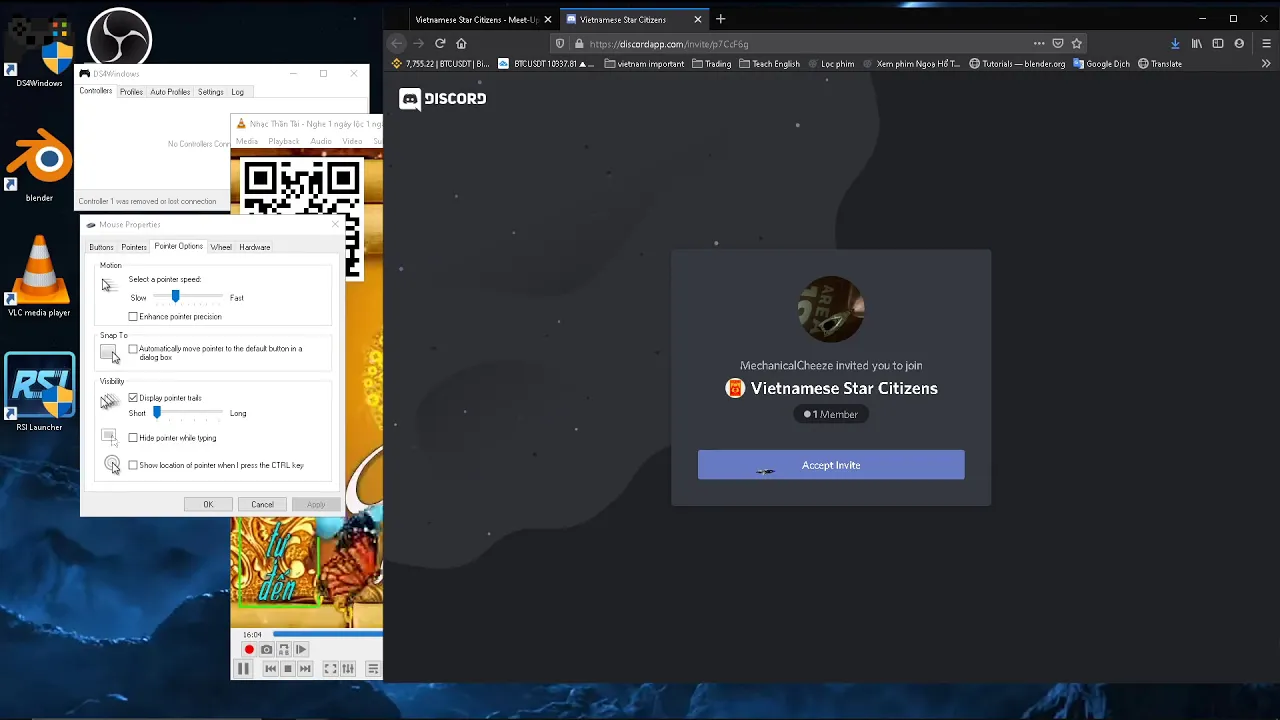
Task: Open Trading bookmarks folder
Action: point(711,64)
